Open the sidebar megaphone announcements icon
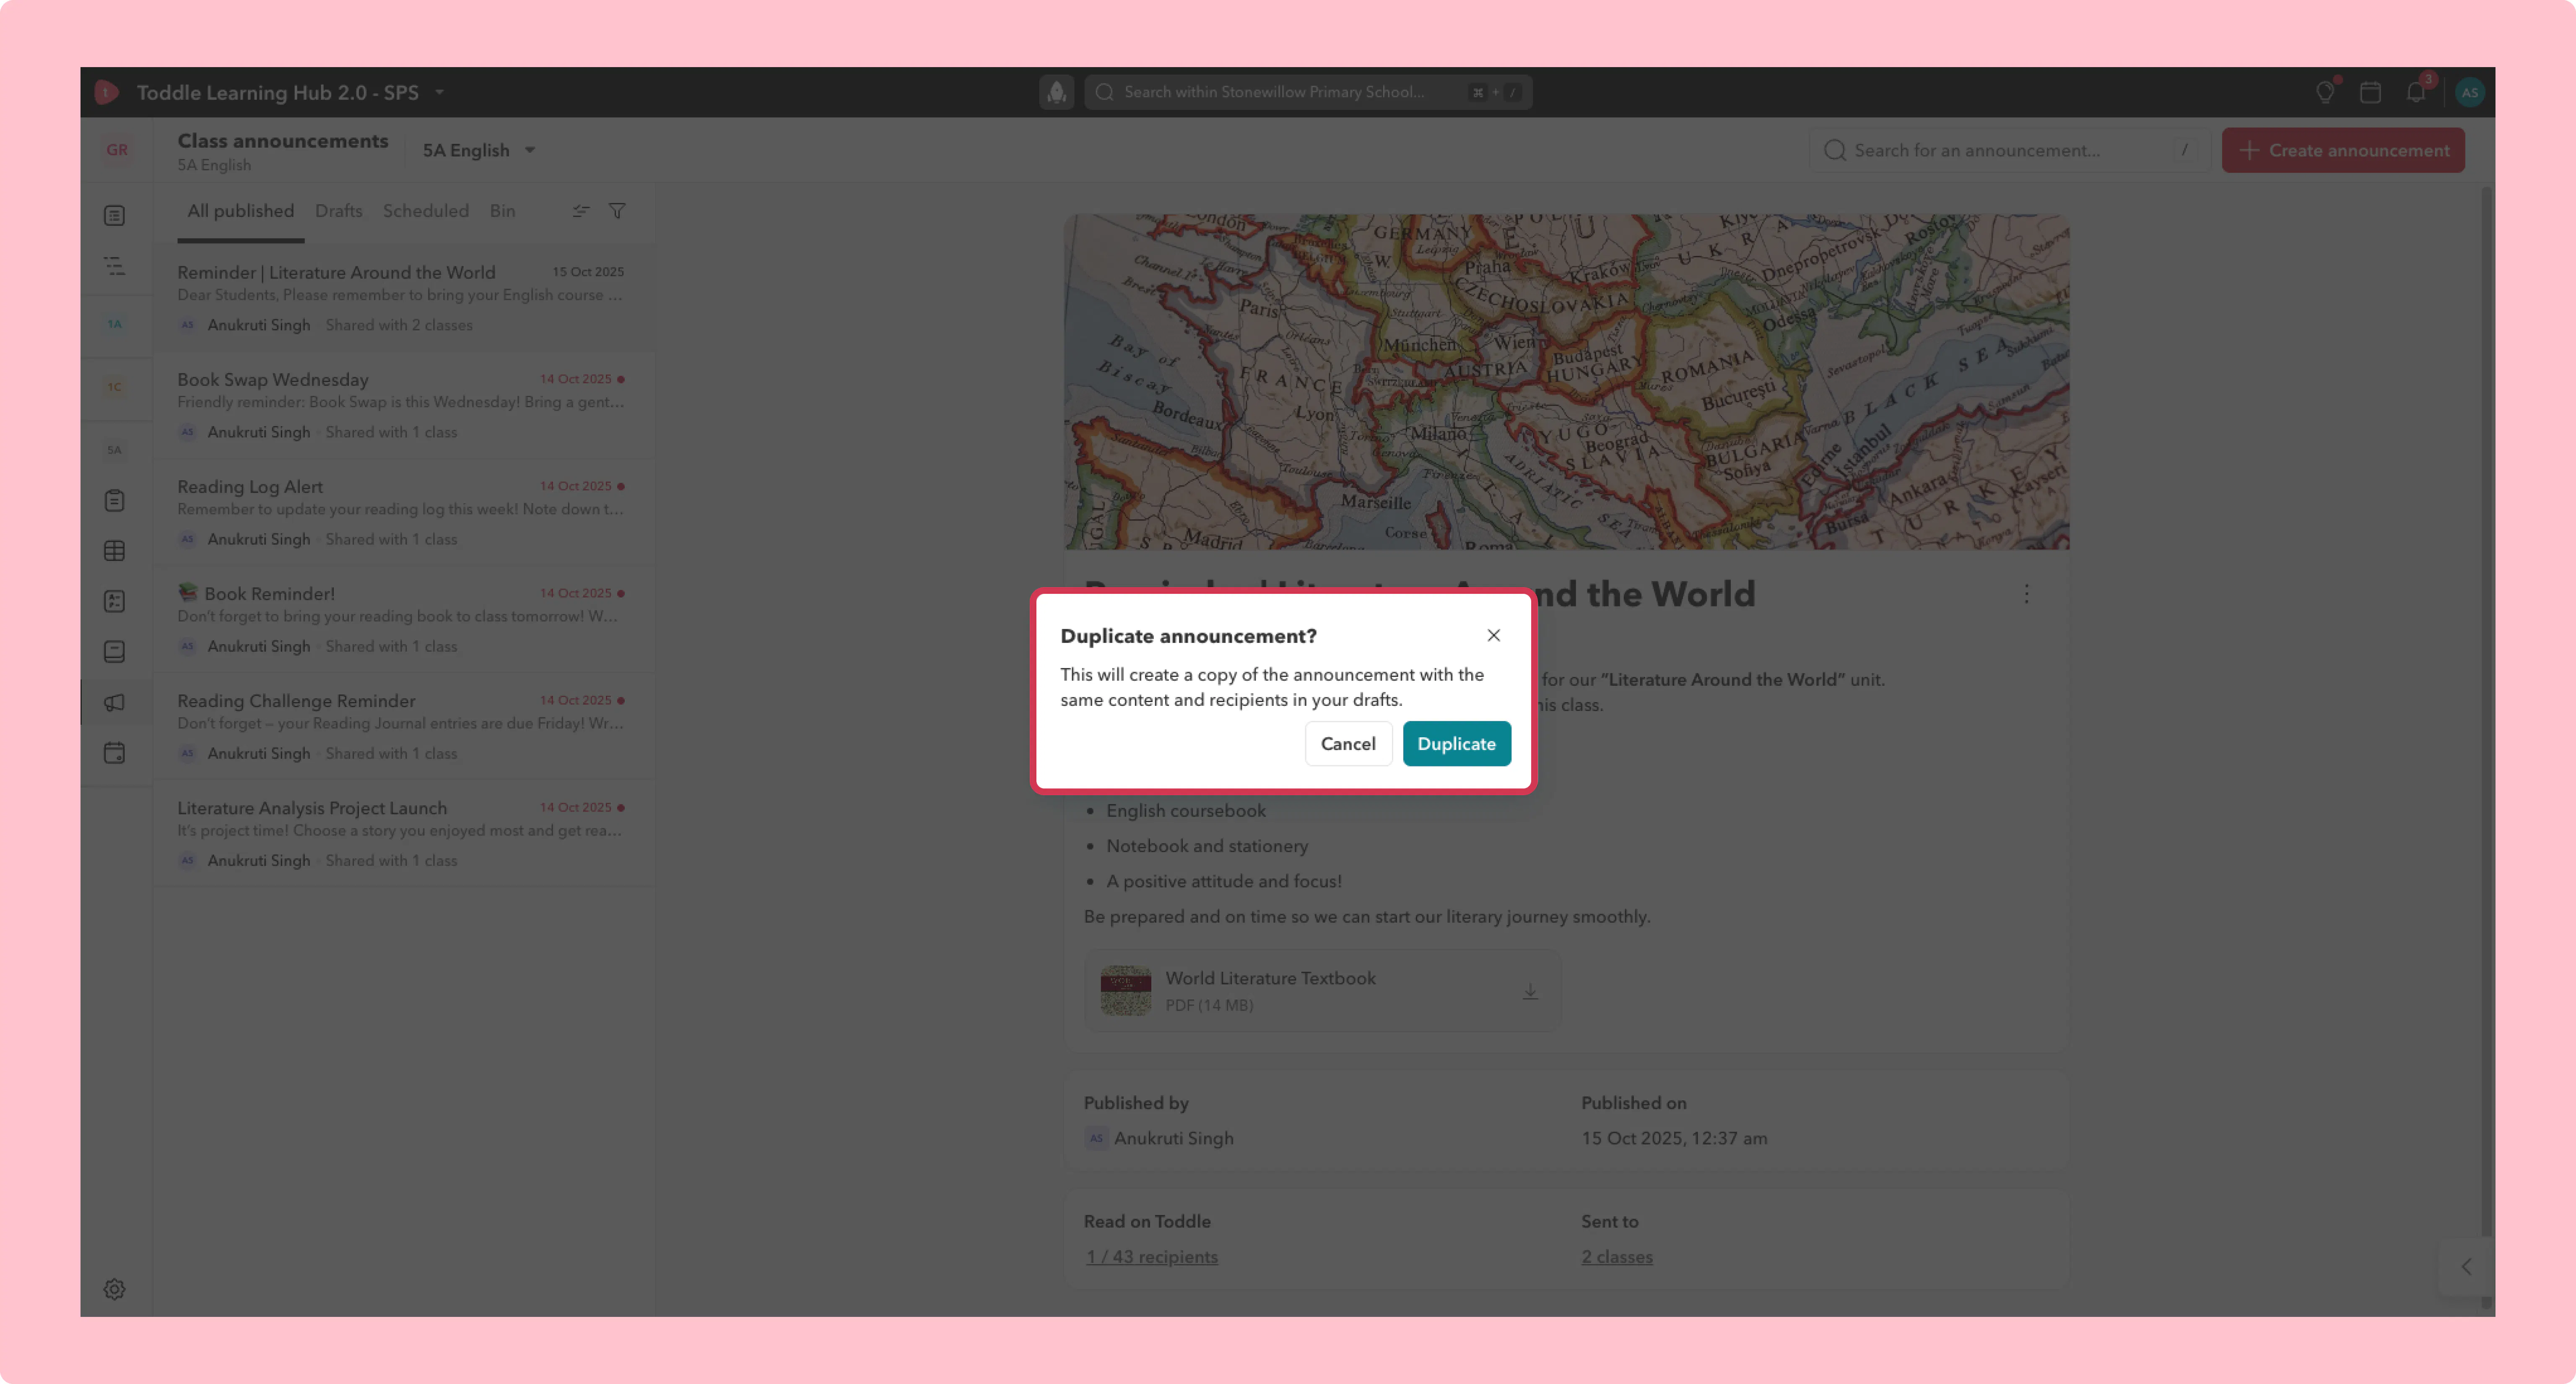The image size is (2576, 1384). [115, 702]
